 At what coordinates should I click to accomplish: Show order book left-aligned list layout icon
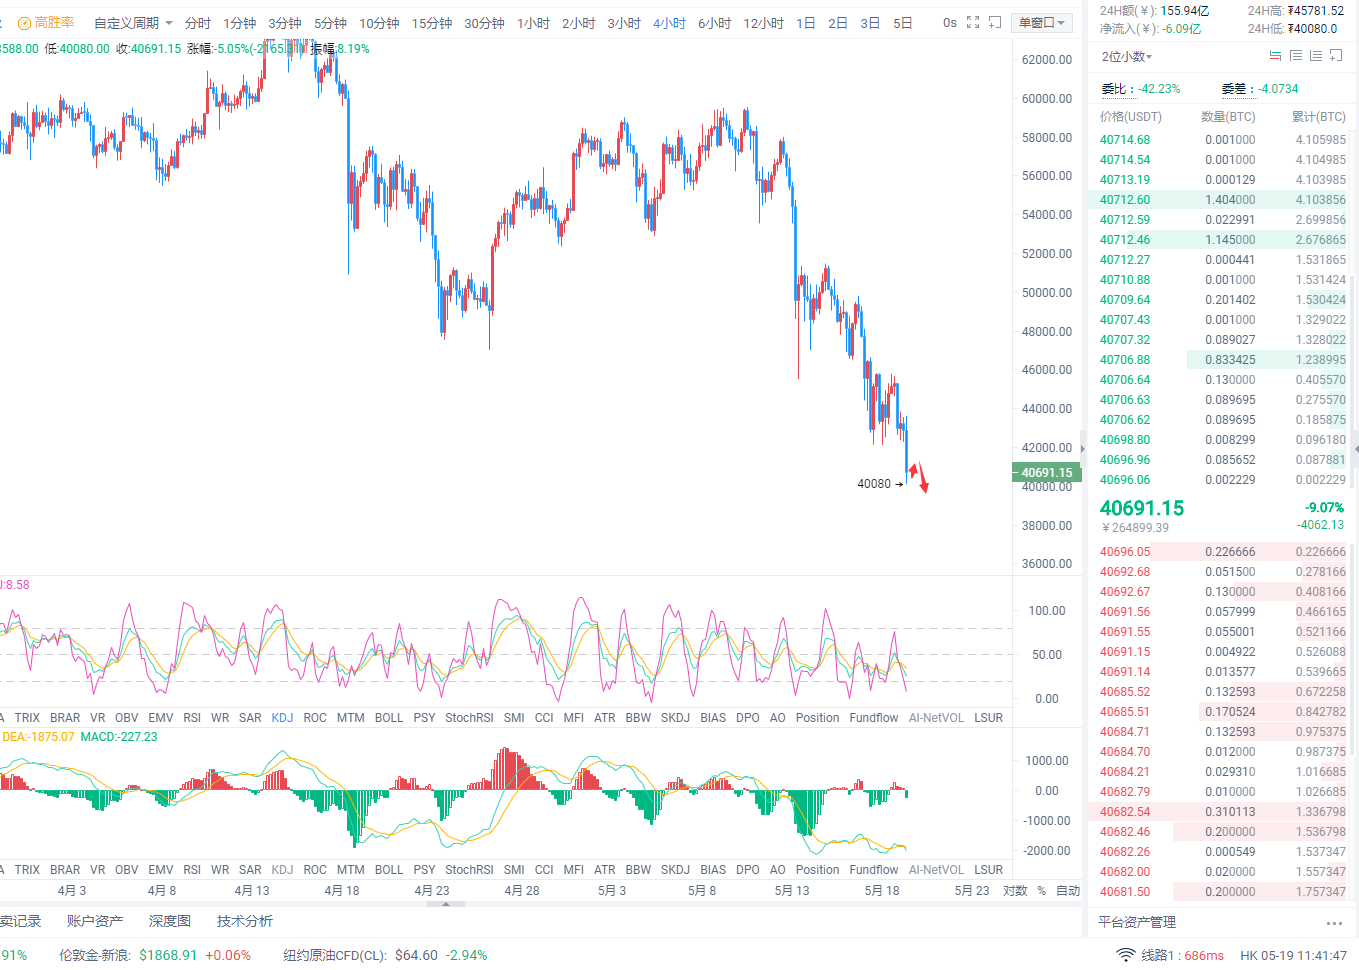click(1296, 56)
